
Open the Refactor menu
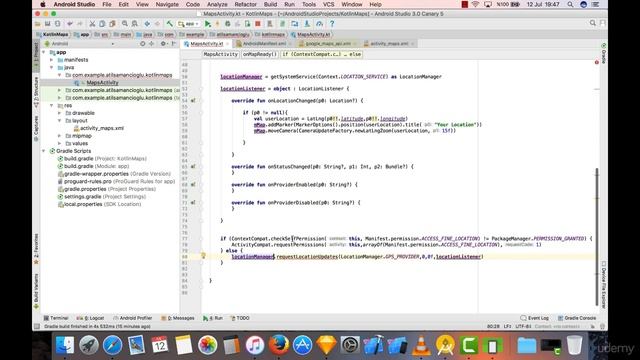point(245,4)
